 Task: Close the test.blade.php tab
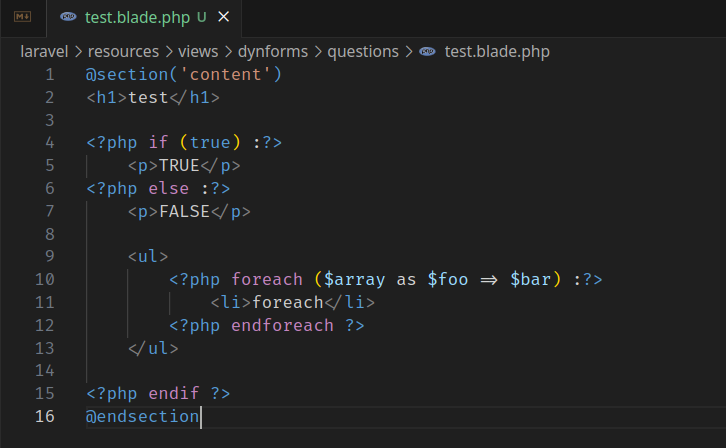(223, 18)
